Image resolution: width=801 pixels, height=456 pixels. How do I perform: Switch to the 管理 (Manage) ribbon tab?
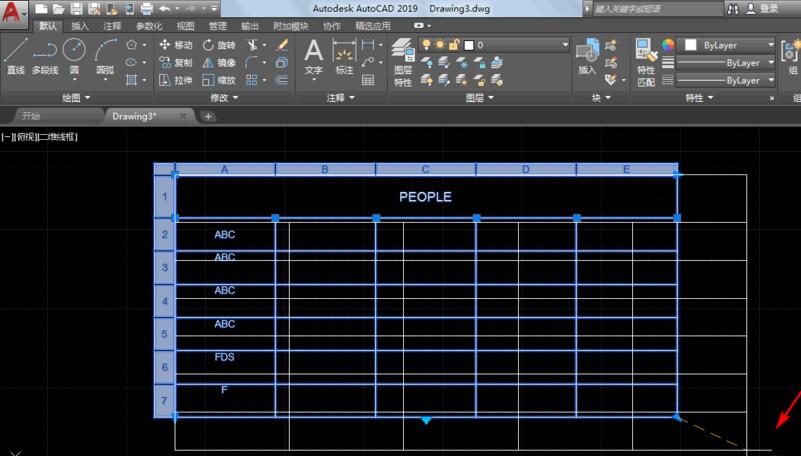pyautogui.click(x=218, y=26)
